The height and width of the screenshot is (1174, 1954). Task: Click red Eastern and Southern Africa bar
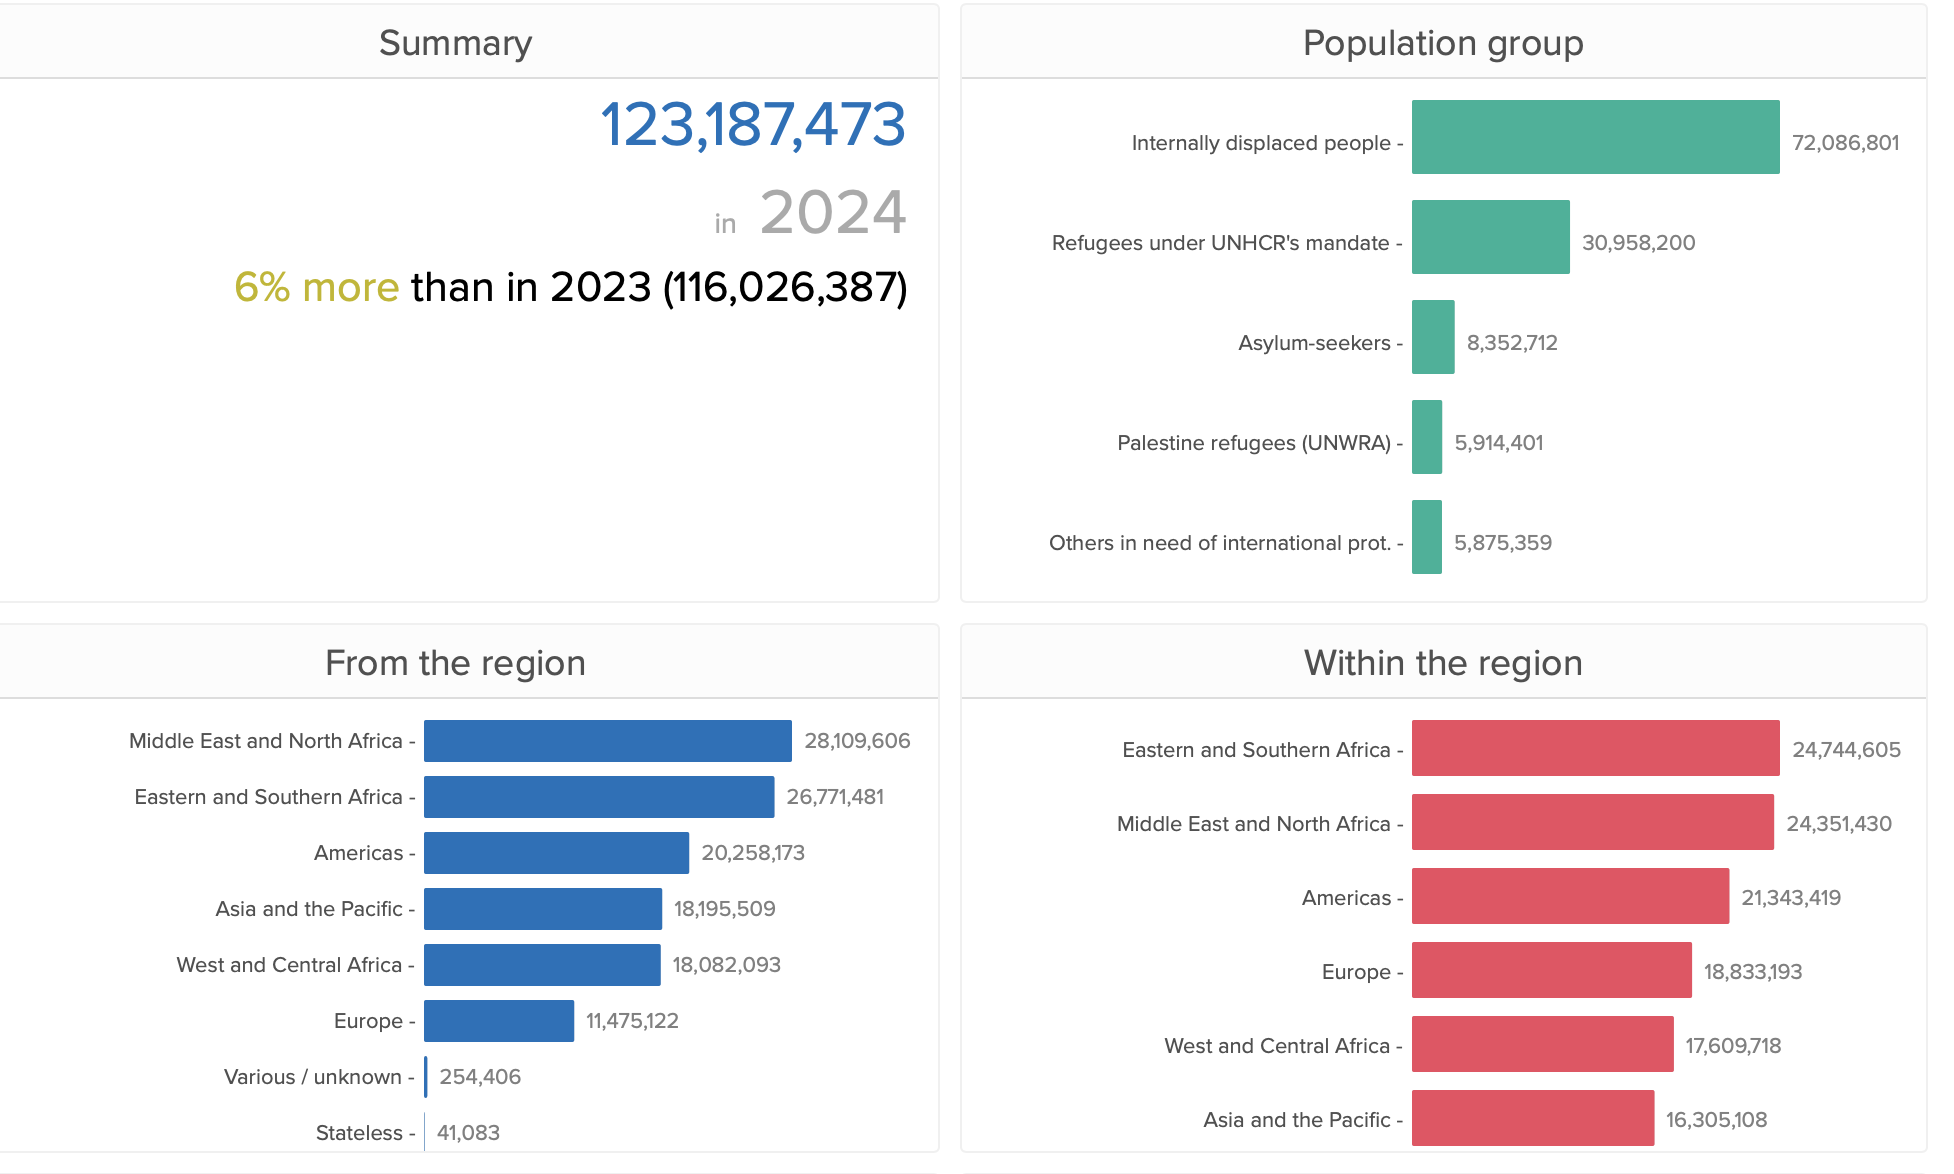pyautogui.click(x=1595, y=748)
